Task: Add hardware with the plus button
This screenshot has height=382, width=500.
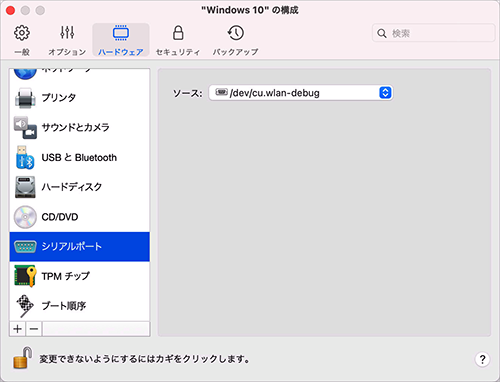Action: [x=18, y=329]
